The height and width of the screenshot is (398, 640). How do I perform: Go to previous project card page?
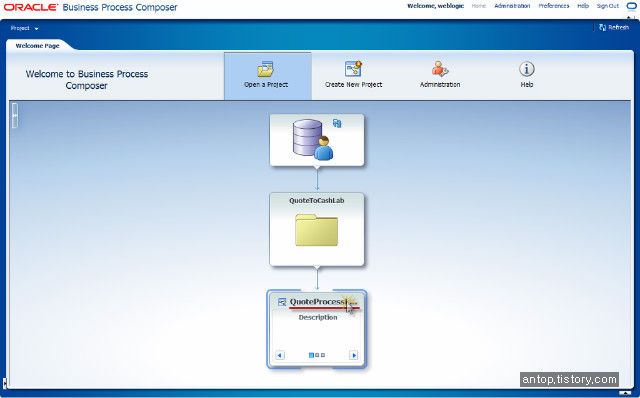pyautogui.click(x=280, y=355)
